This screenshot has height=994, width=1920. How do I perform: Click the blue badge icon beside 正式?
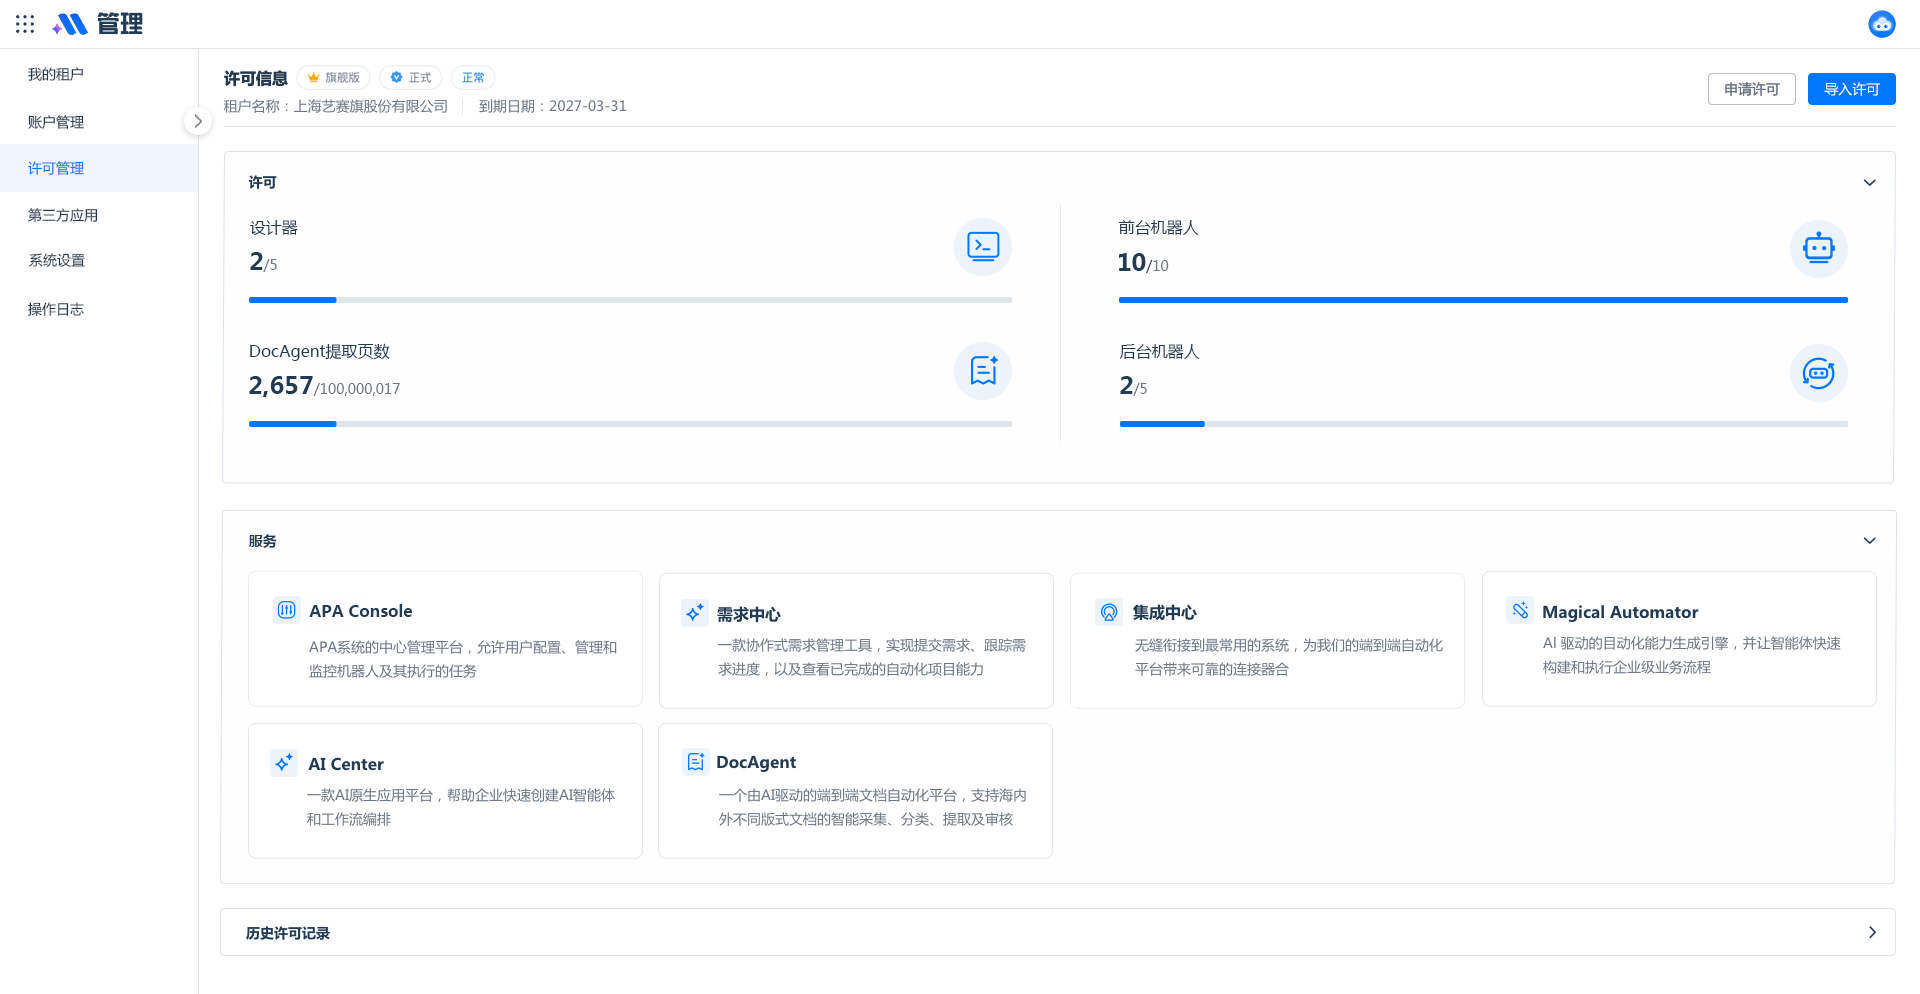(x=396, y=77)
